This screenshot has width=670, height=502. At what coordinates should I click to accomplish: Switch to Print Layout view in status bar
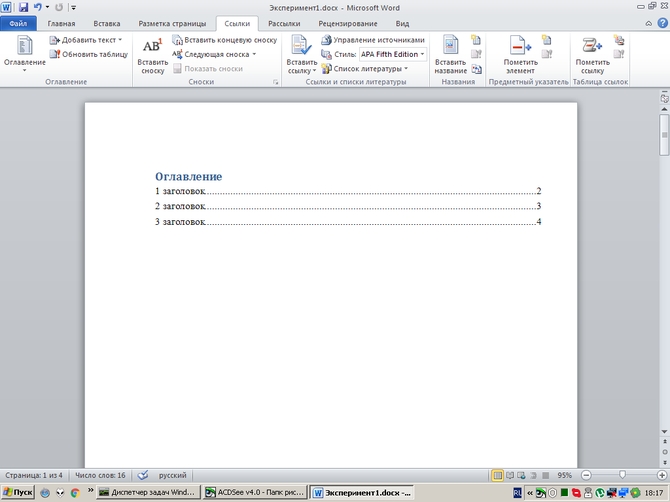[x=497, y=475]
